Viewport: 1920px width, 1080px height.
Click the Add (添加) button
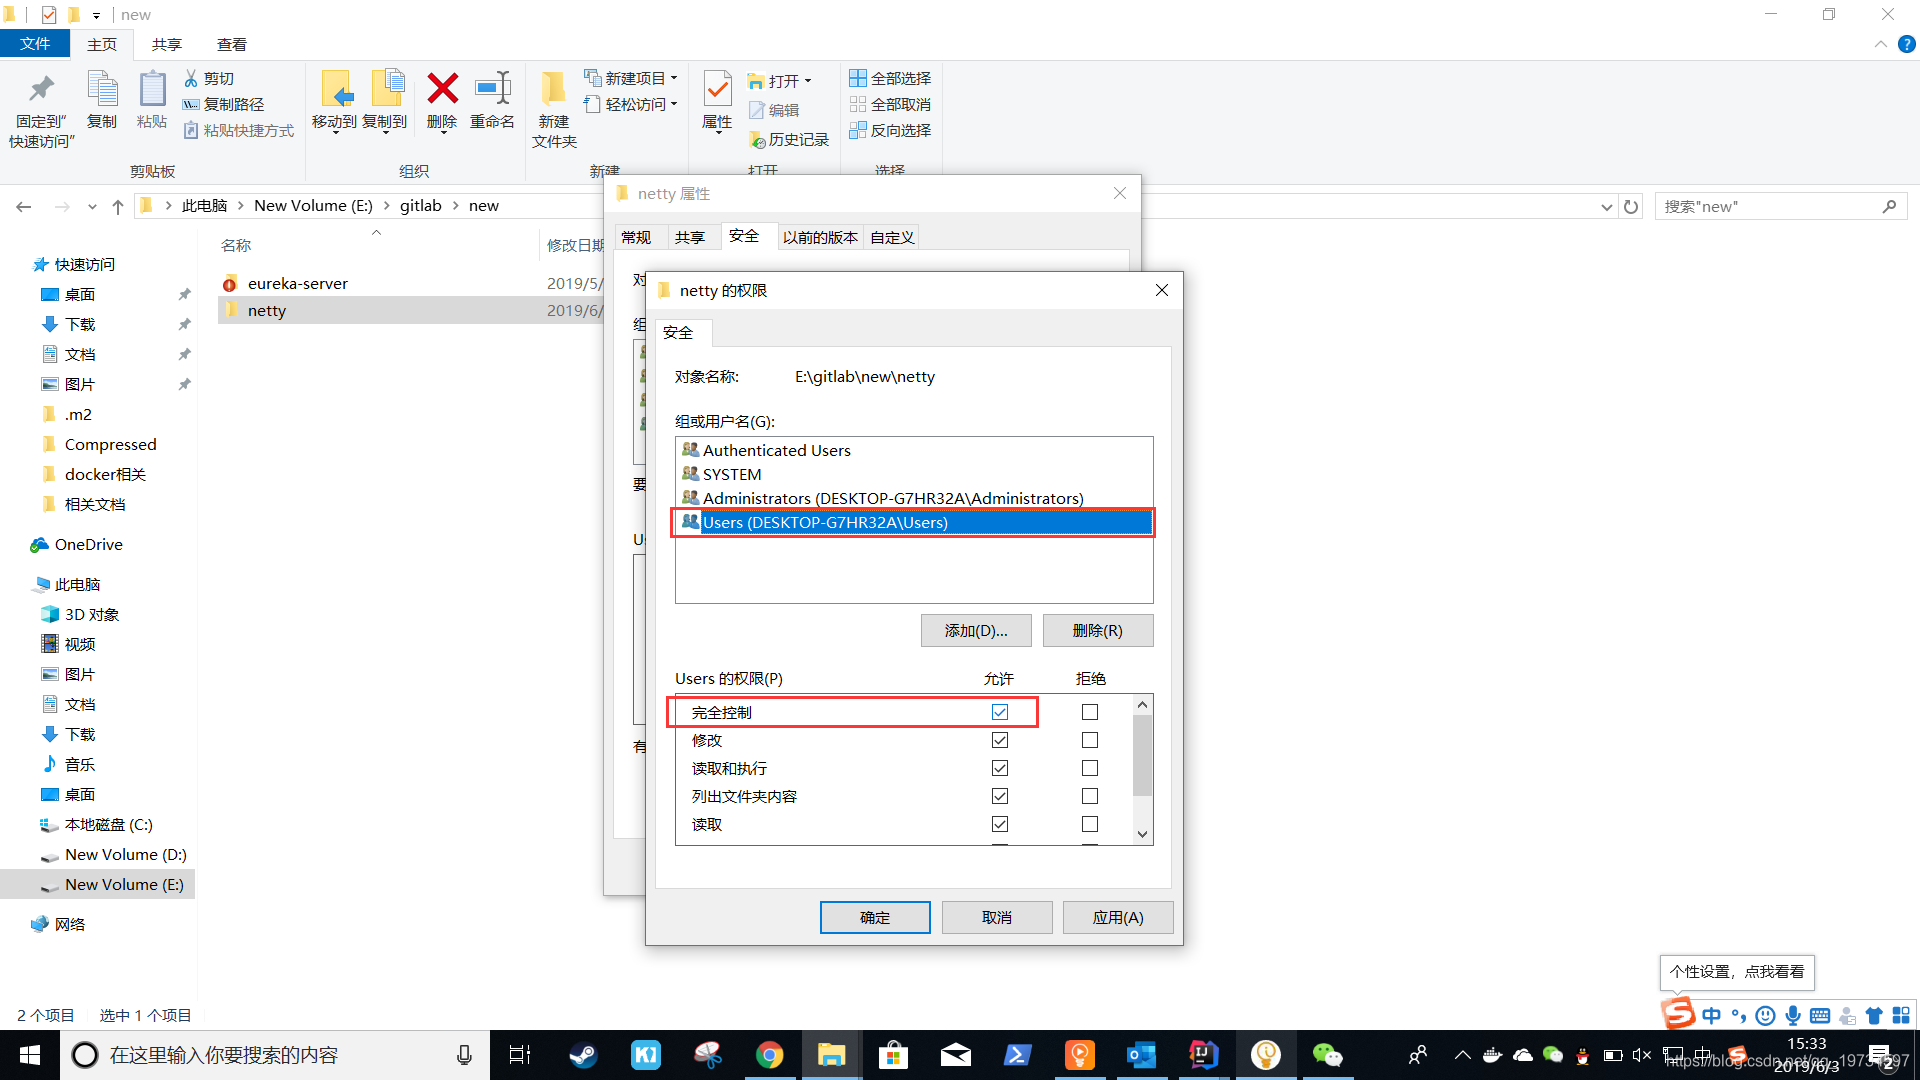click(976, 631)
